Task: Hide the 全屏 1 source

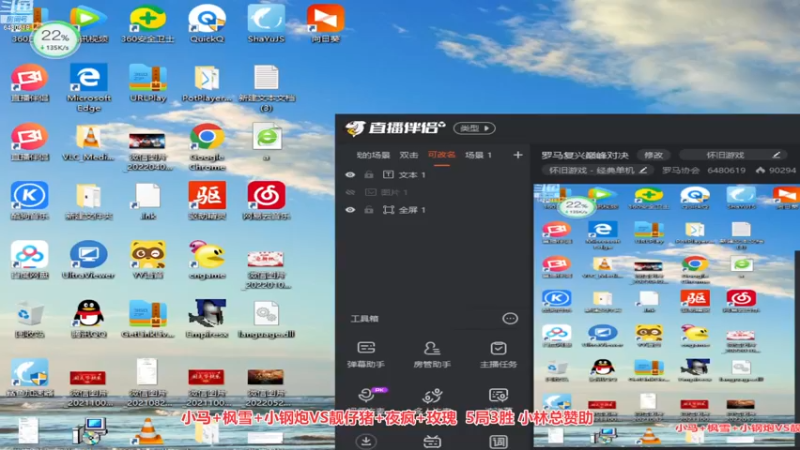Action: point(350,210)
